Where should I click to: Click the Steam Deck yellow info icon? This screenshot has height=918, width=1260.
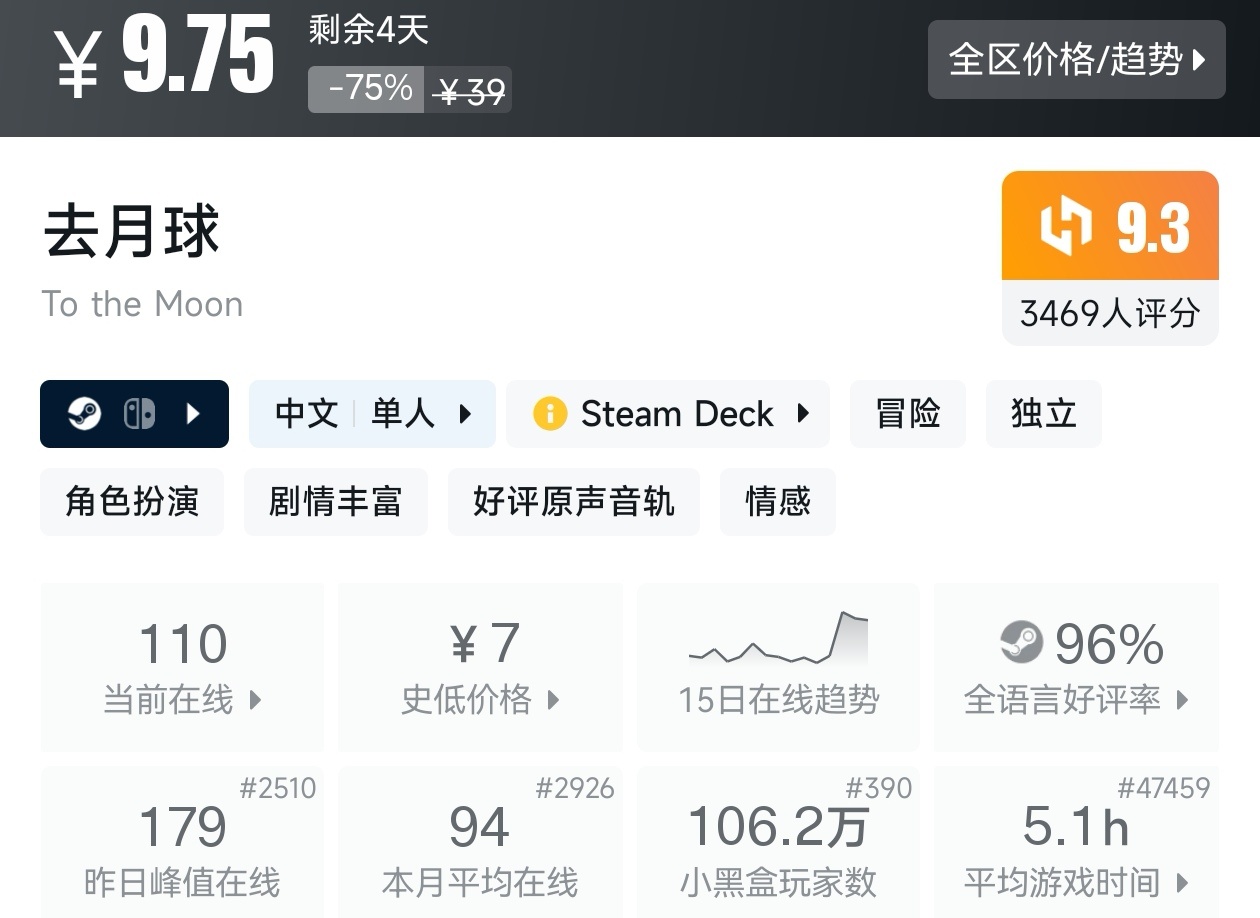550,413
